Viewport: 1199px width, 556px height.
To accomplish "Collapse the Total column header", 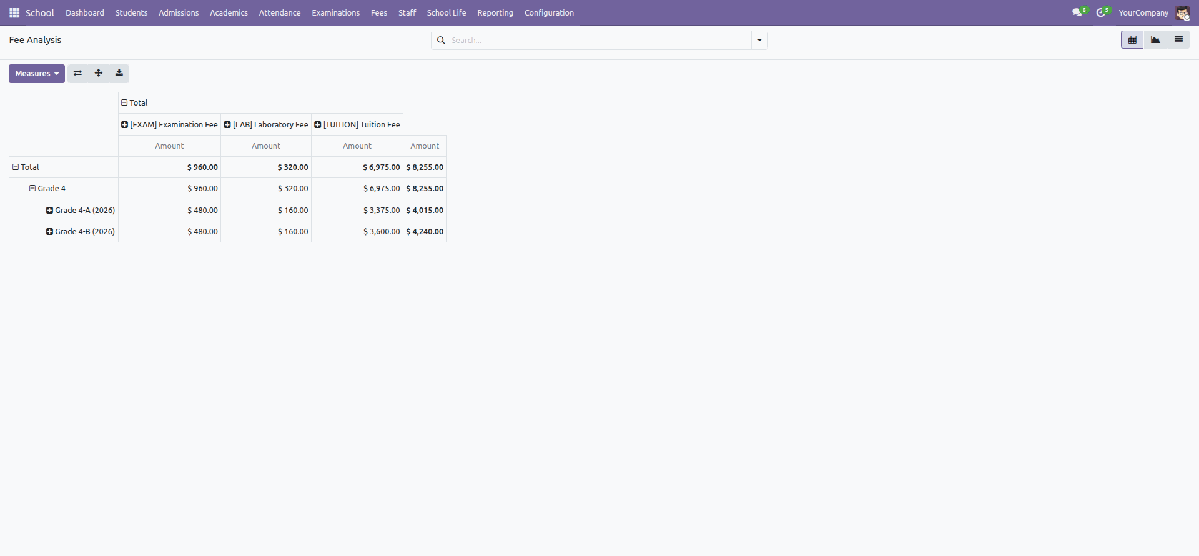I will pos(134,102).
